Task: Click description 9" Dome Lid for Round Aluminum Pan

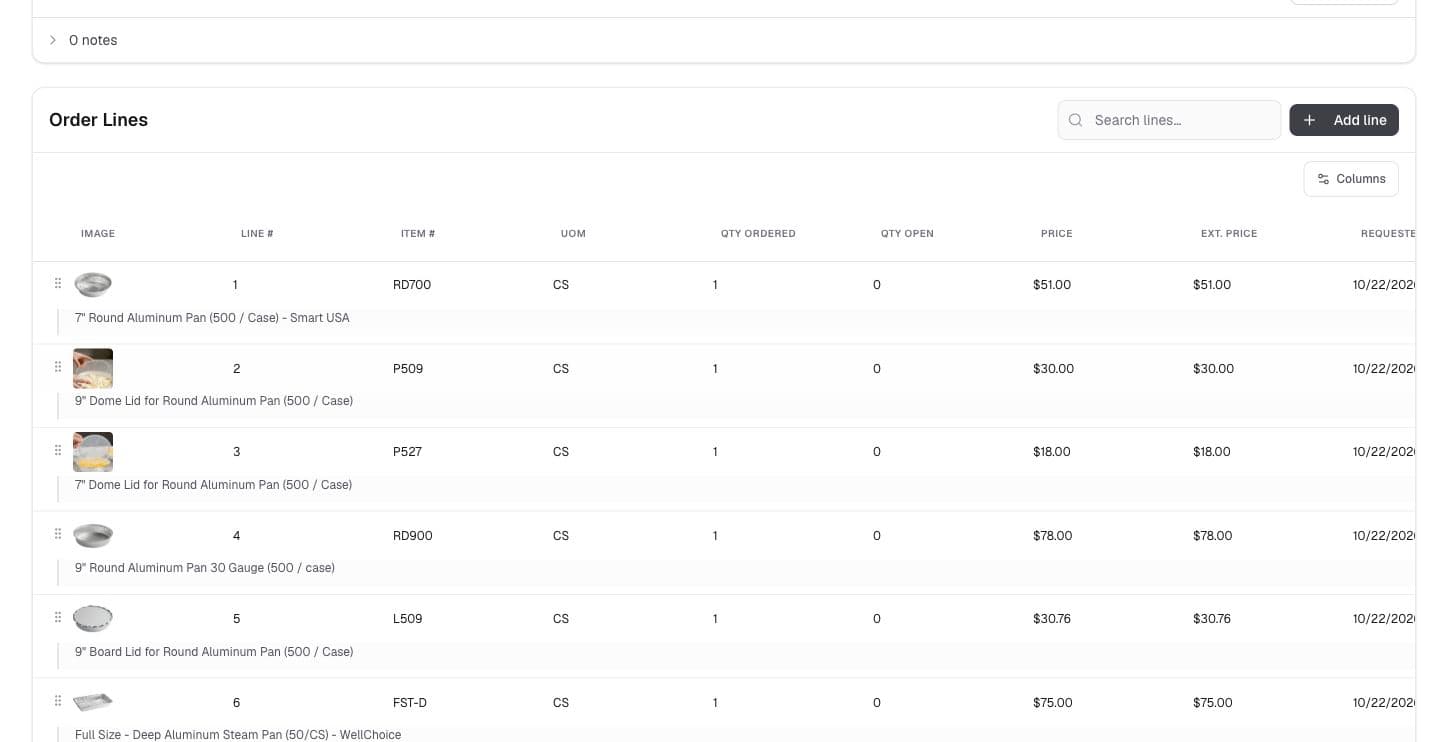Action: (214, 401)
